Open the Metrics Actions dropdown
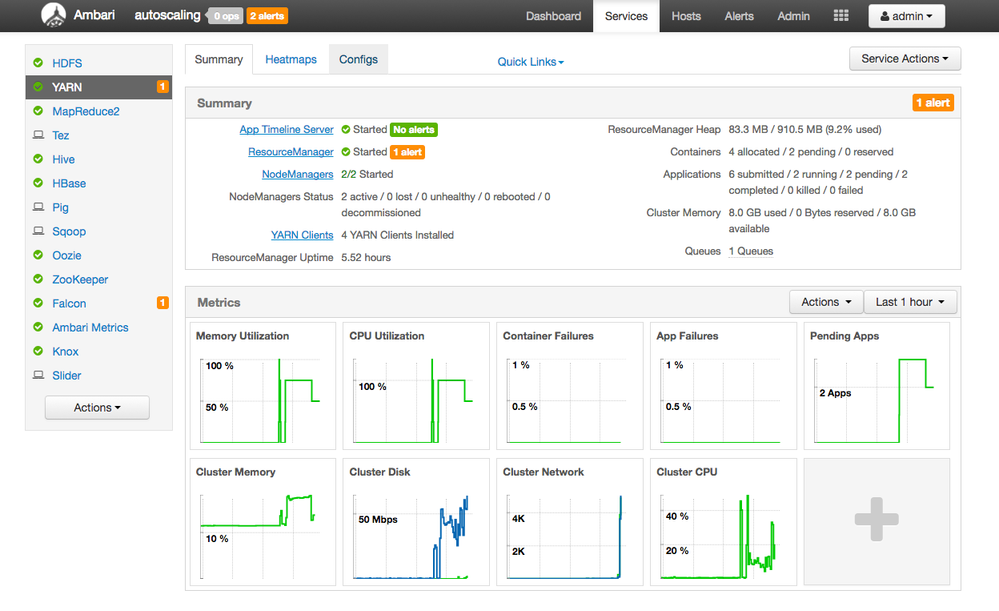Screen dimensions: 999x611 click(x=826, y=302)
